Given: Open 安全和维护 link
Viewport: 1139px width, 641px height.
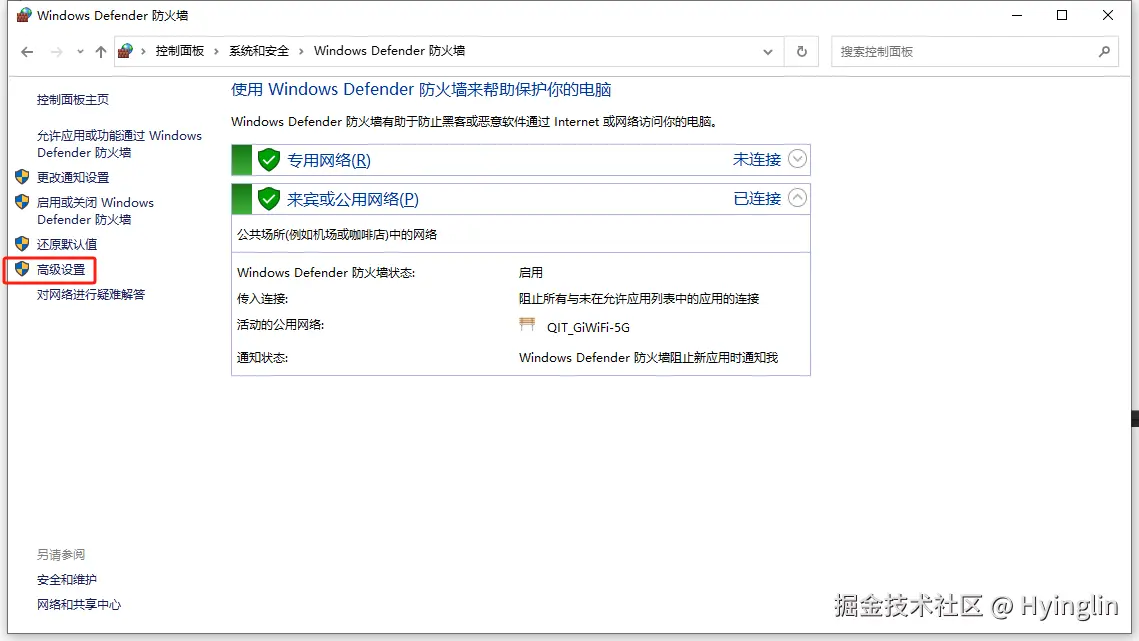Looking at the screenshot, I should [x=67, y=580].
